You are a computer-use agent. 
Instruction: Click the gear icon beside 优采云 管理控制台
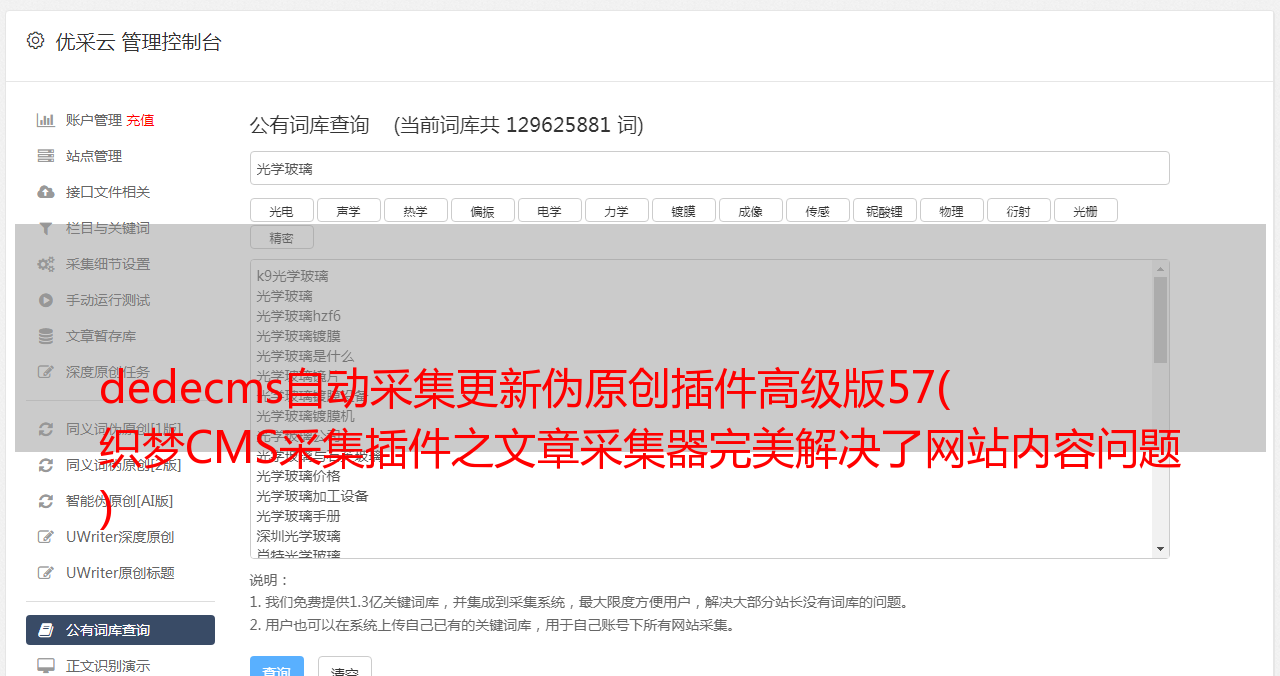[x=36, y=41]
